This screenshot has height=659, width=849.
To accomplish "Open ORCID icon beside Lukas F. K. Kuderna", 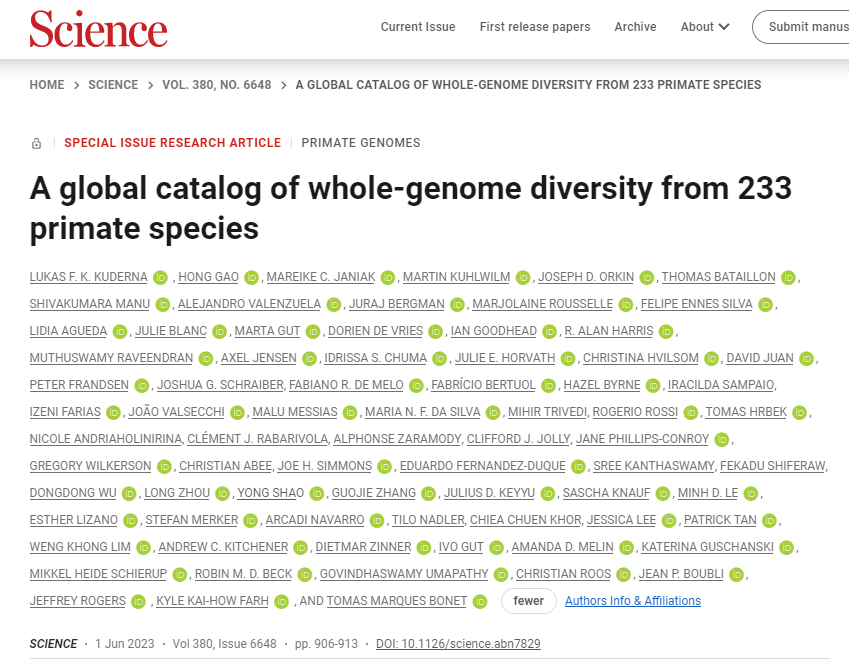I will pyautogui.click(x=163, y=277).
